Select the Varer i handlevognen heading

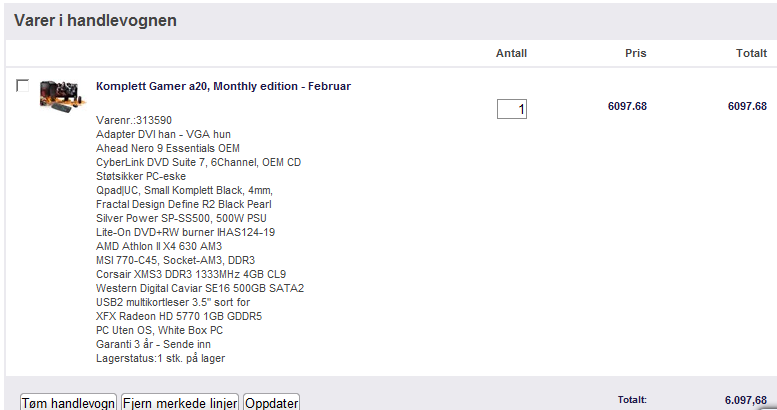point(95,21)
